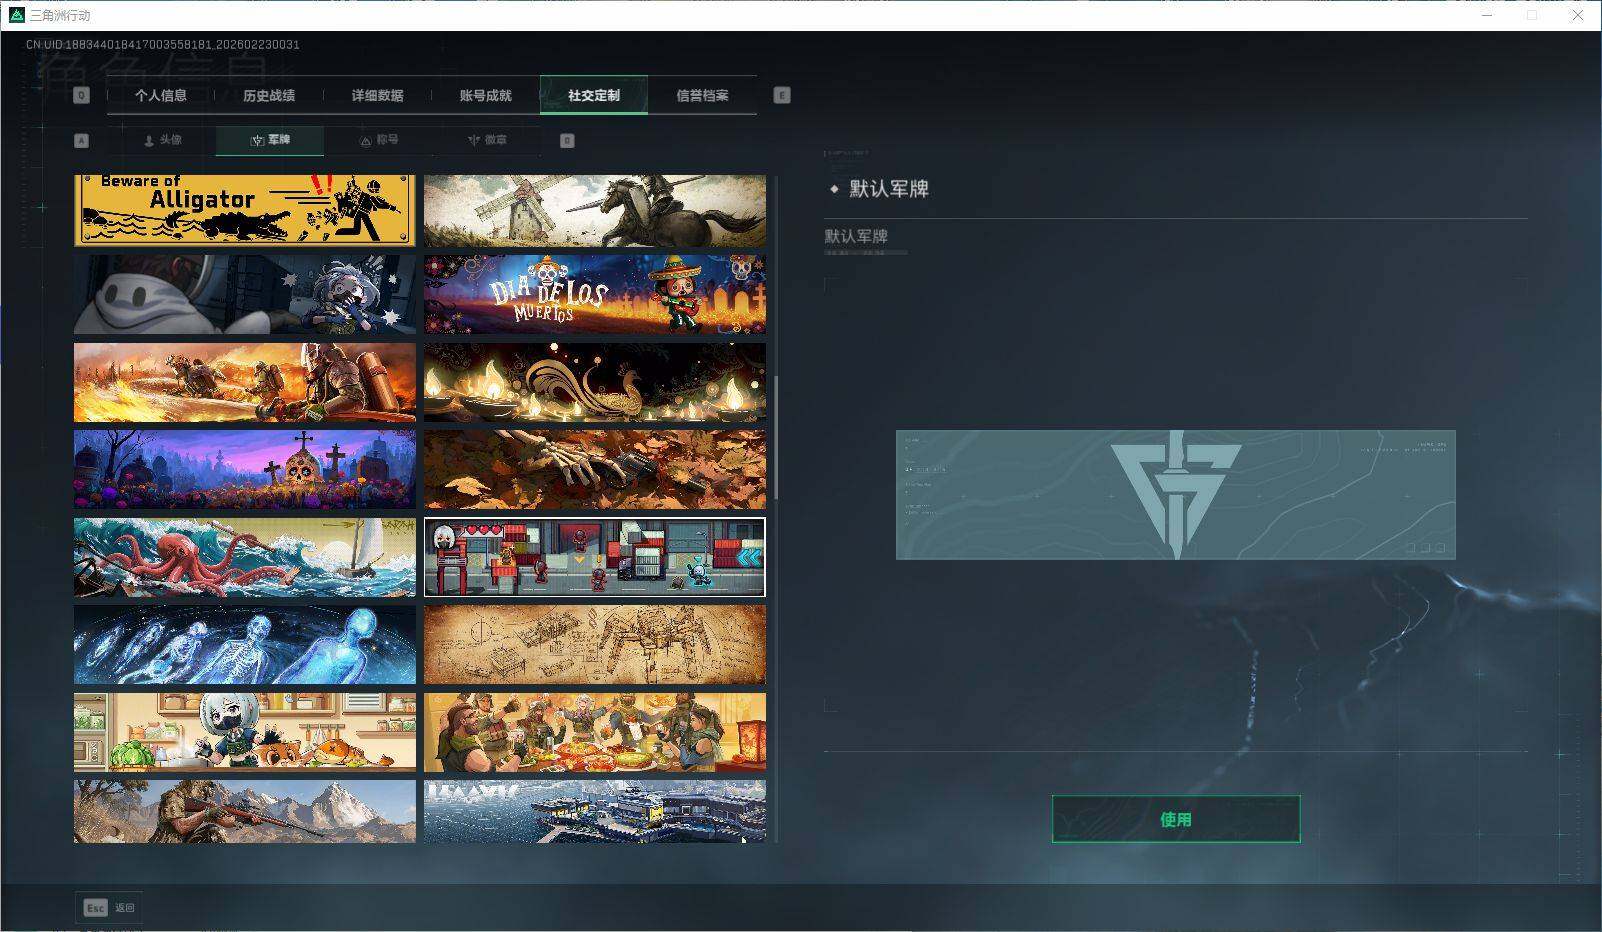Select the naval base at sea dog tag
Viewport: 1602px width, 932px height.
point(595,811)
